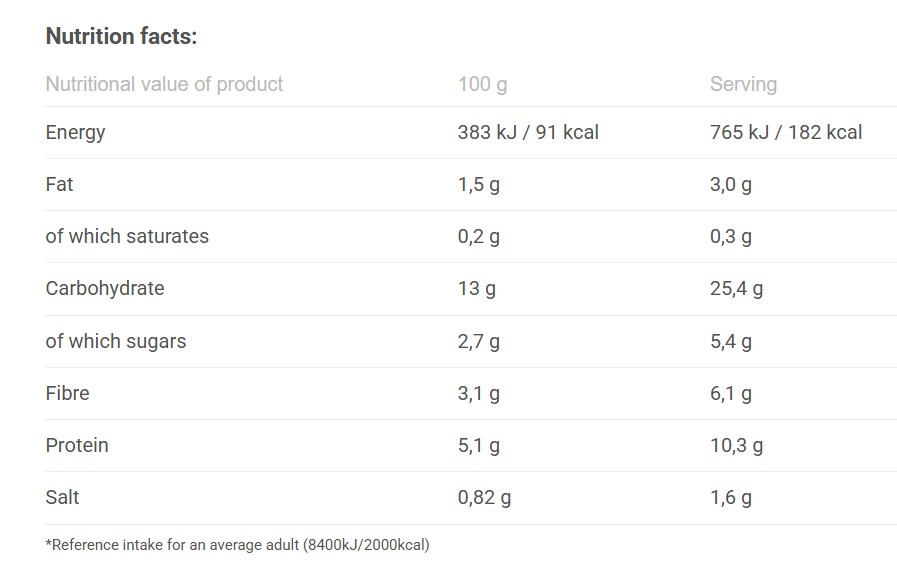Select the 383 kJ / 91 kcal value
The width and height of the screenshot is (897, 570).
click(x=528, y=132)
